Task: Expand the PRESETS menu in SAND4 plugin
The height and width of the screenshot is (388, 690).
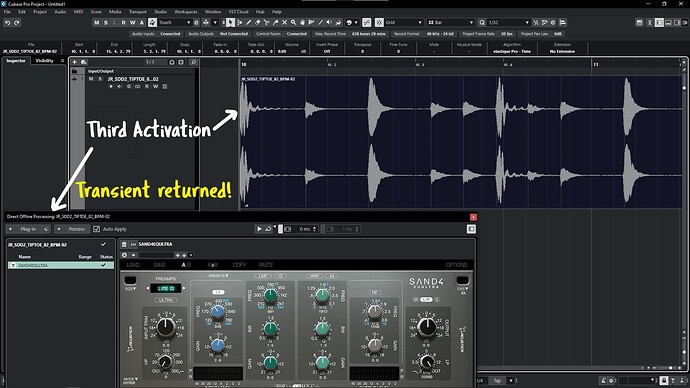Action: [218, 276]
